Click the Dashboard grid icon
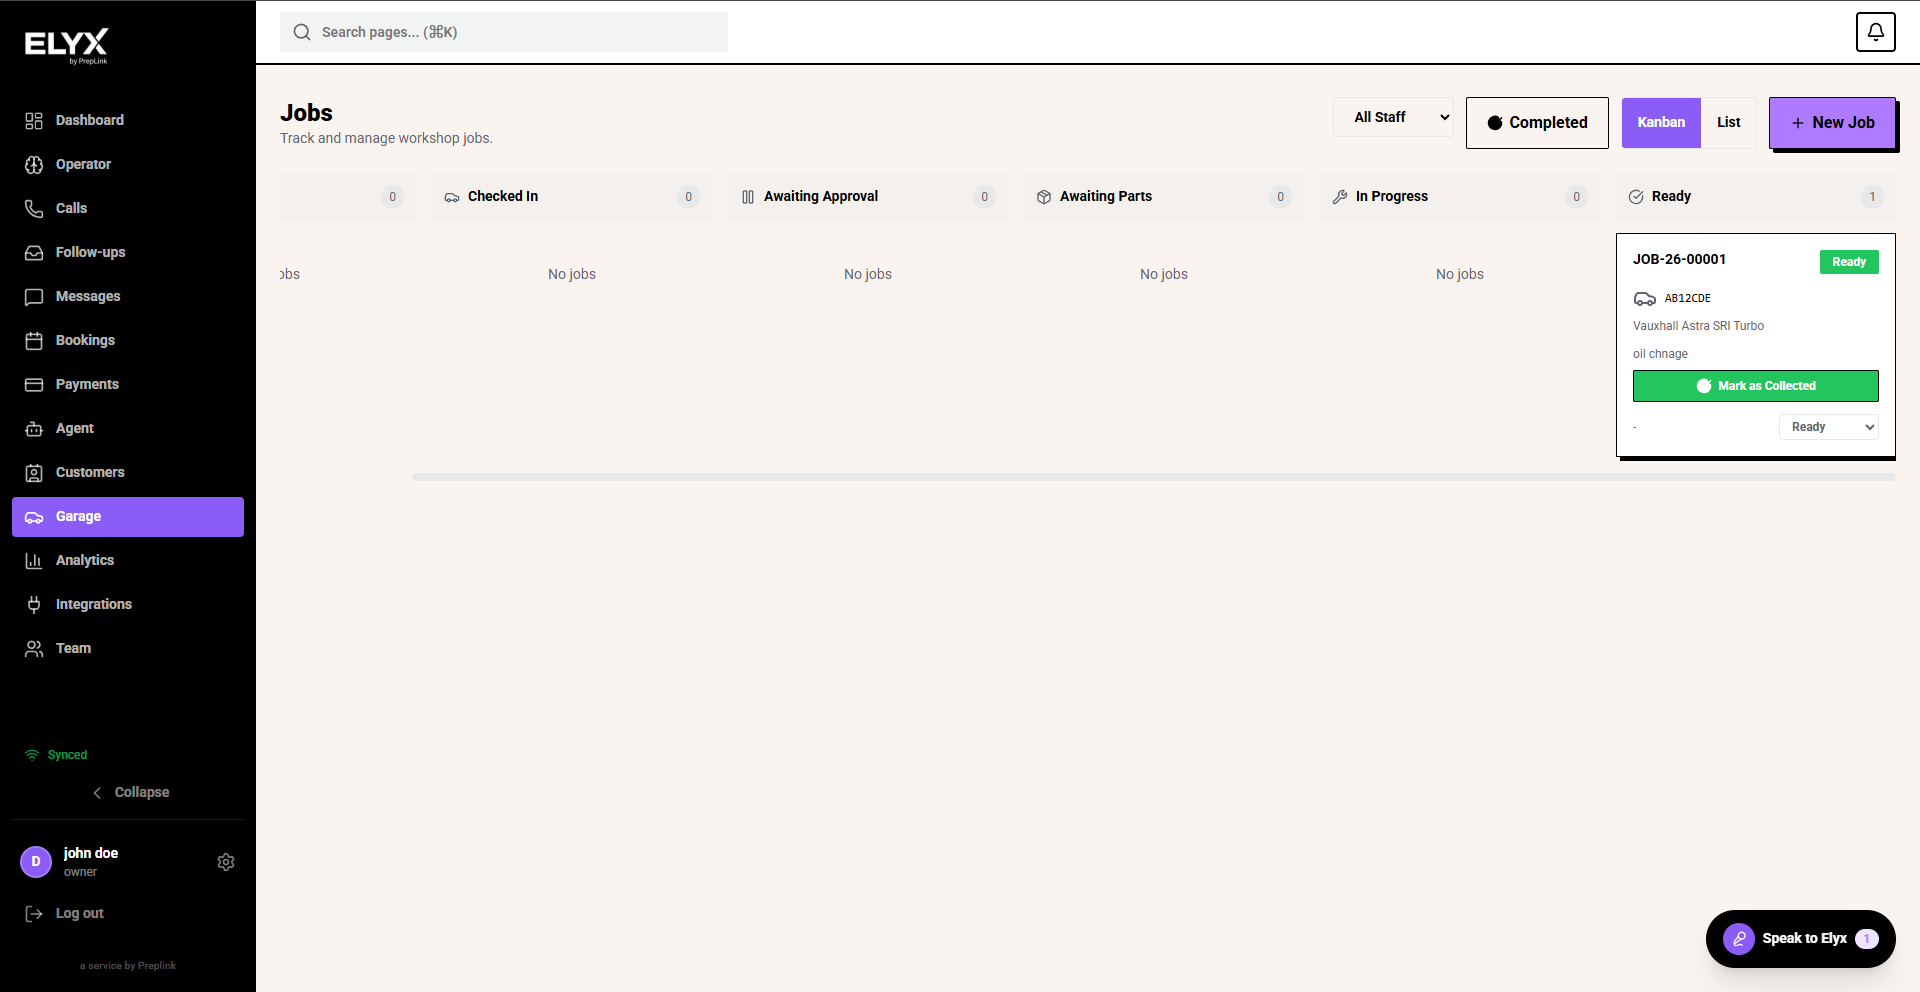Viewport: 1920px width, 992px height. point(34,120)
